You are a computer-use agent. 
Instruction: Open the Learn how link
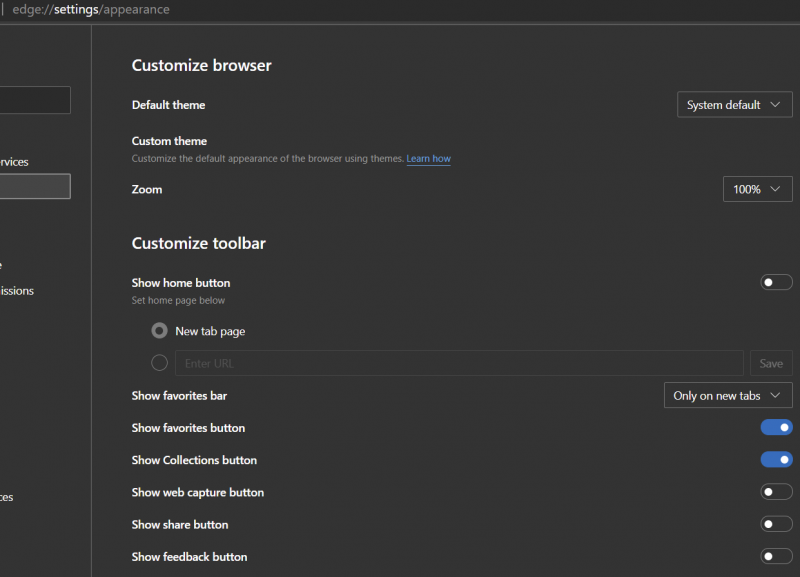point(428,159)
